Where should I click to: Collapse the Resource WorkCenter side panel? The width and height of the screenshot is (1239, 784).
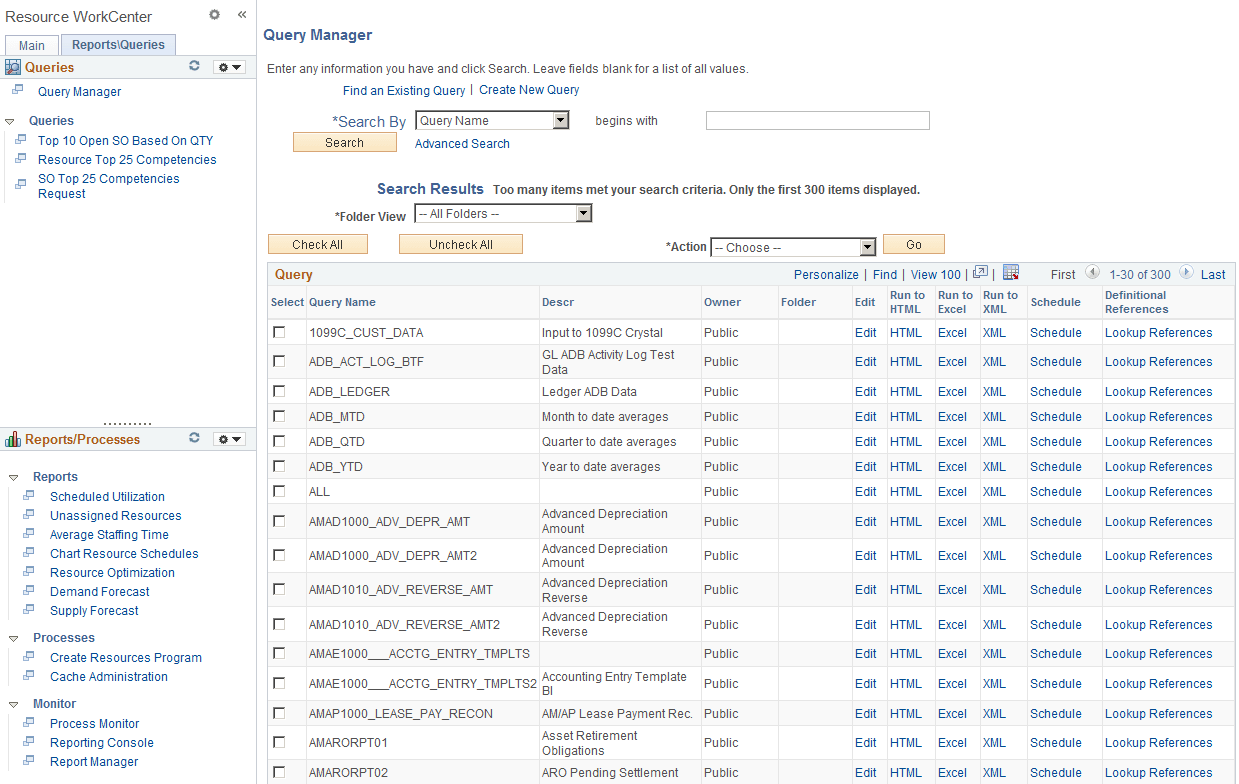241,16
